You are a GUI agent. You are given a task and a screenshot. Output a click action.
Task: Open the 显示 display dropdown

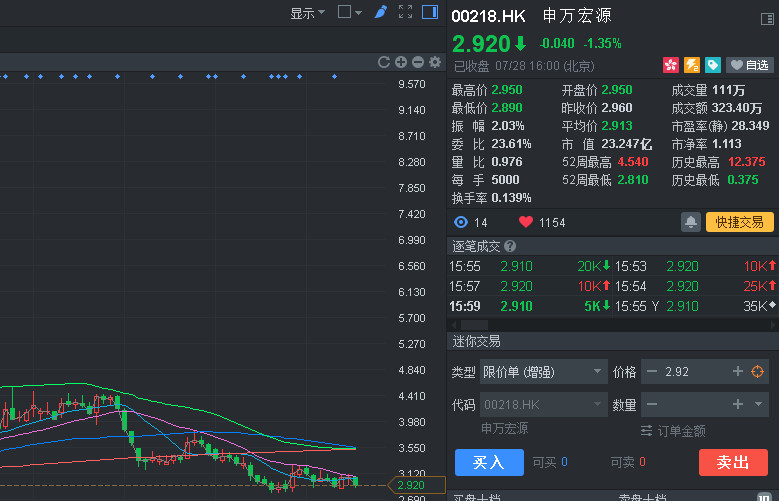(x=307, y=13)
